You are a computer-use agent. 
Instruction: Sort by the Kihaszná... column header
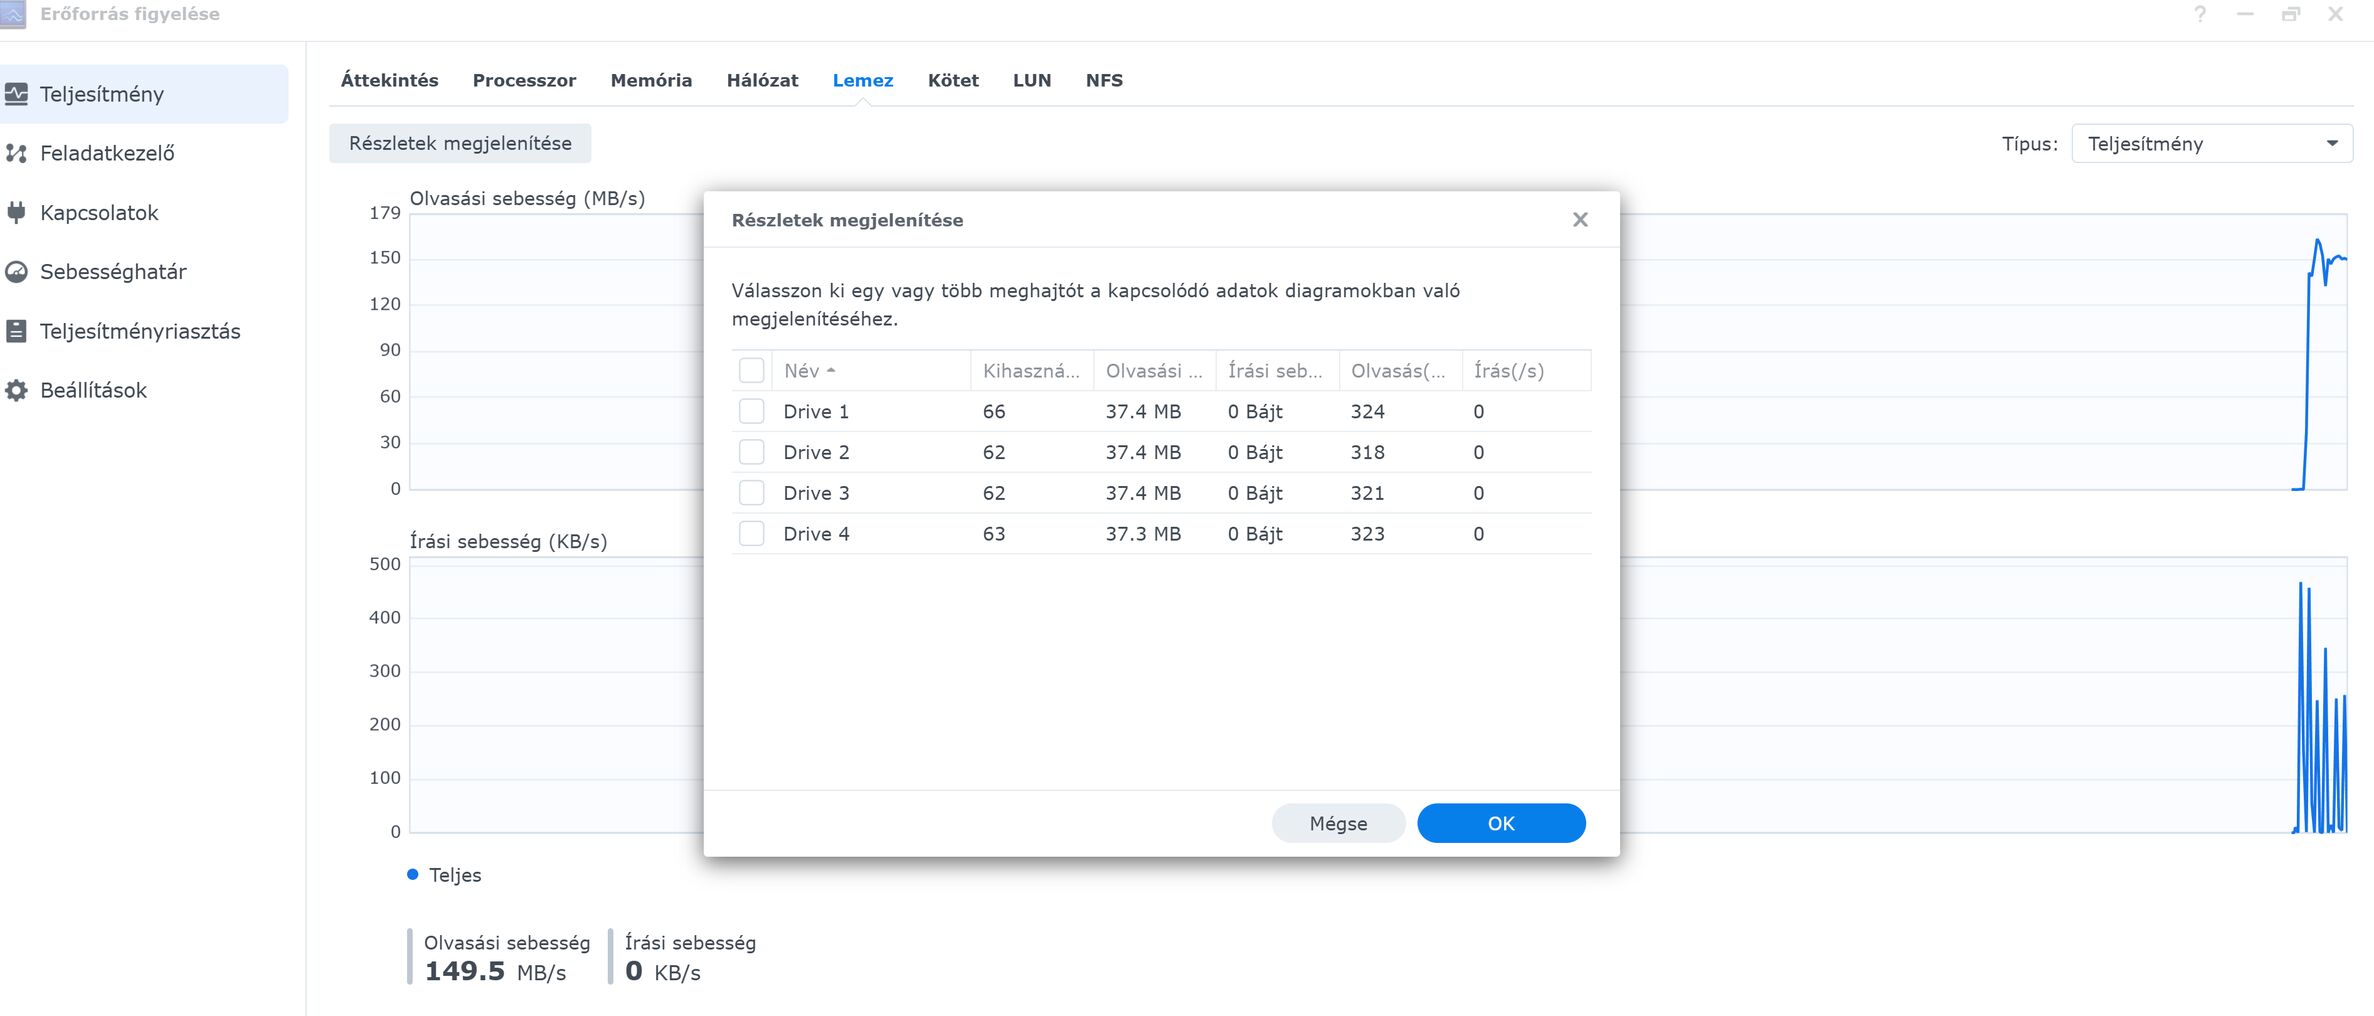1032,371
